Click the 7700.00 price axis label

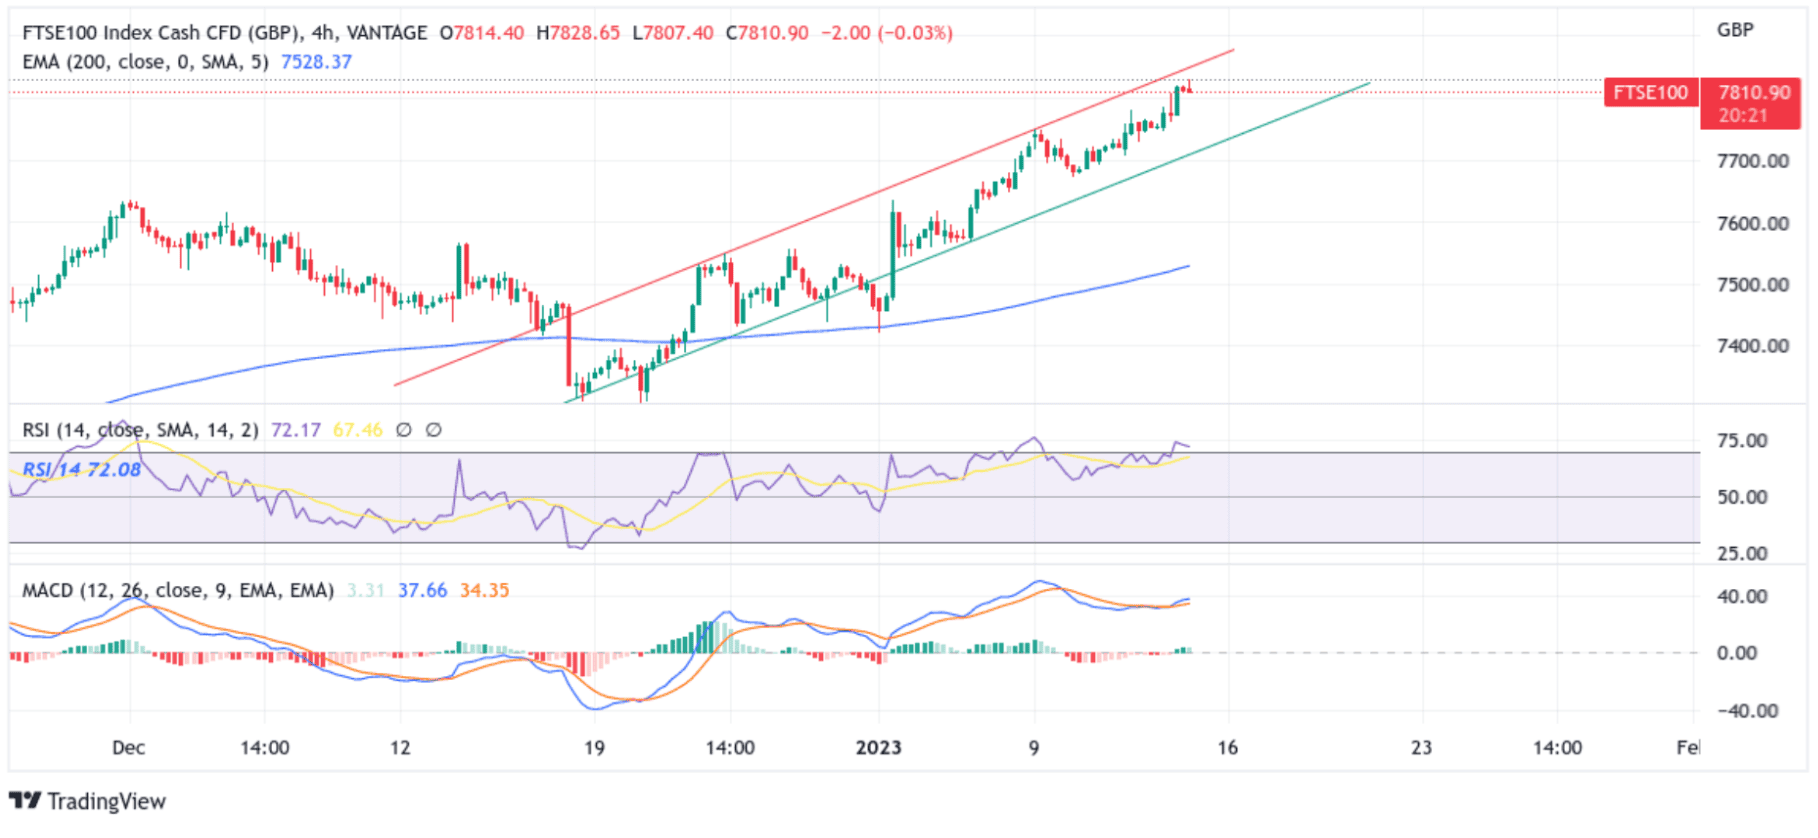click(1753, 161)
